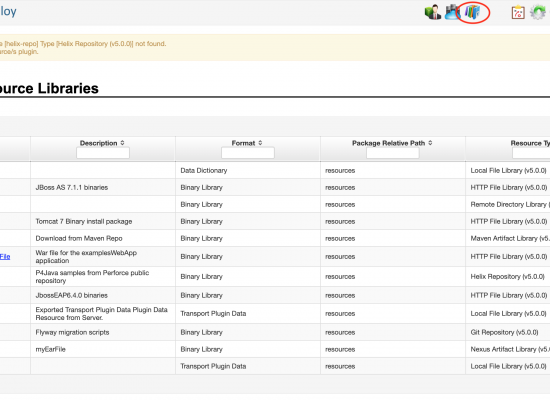Focus the Package Relative Path filter box

(x=393, y=153)
